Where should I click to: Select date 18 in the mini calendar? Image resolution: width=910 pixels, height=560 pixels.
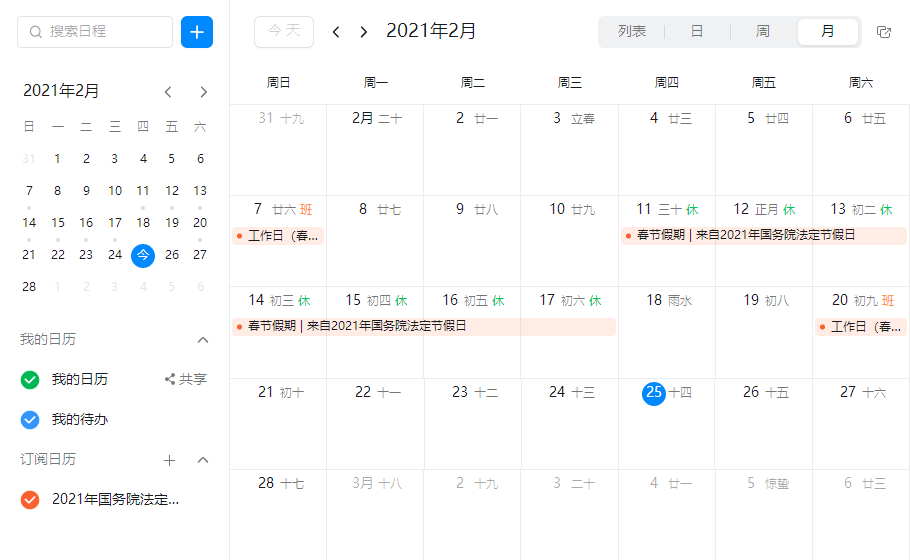(143, 223)
